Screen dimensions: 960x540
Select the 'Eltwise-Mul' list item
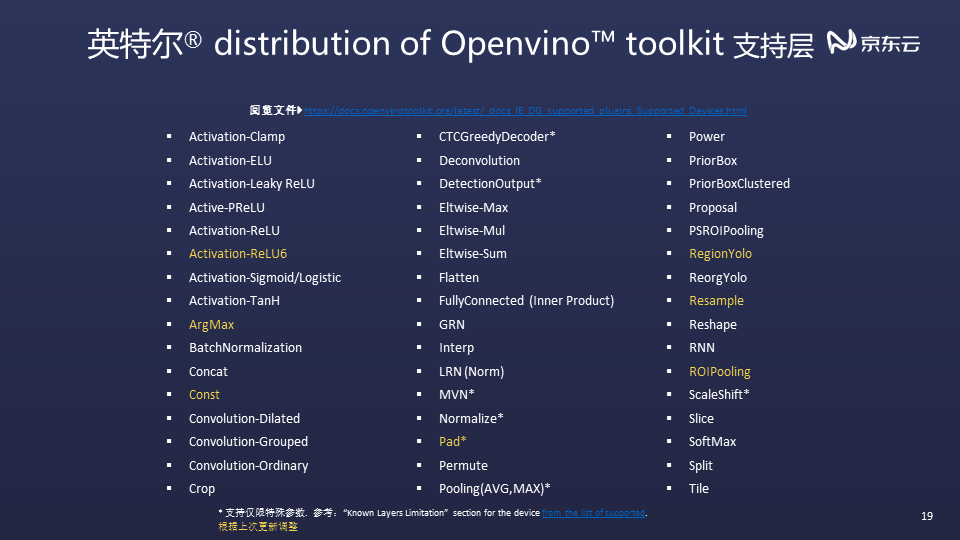471,231
